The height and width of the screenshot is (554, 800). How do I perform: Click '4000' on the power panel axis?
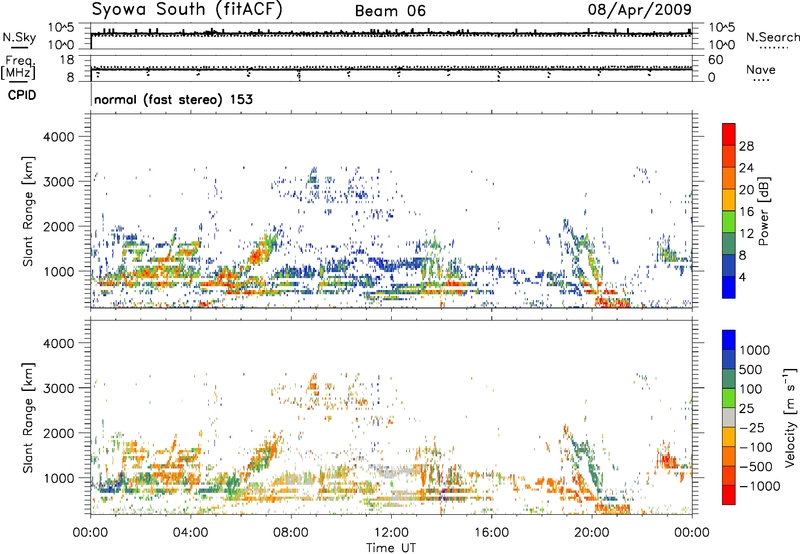pyautogui.click(x=58, y=137)
